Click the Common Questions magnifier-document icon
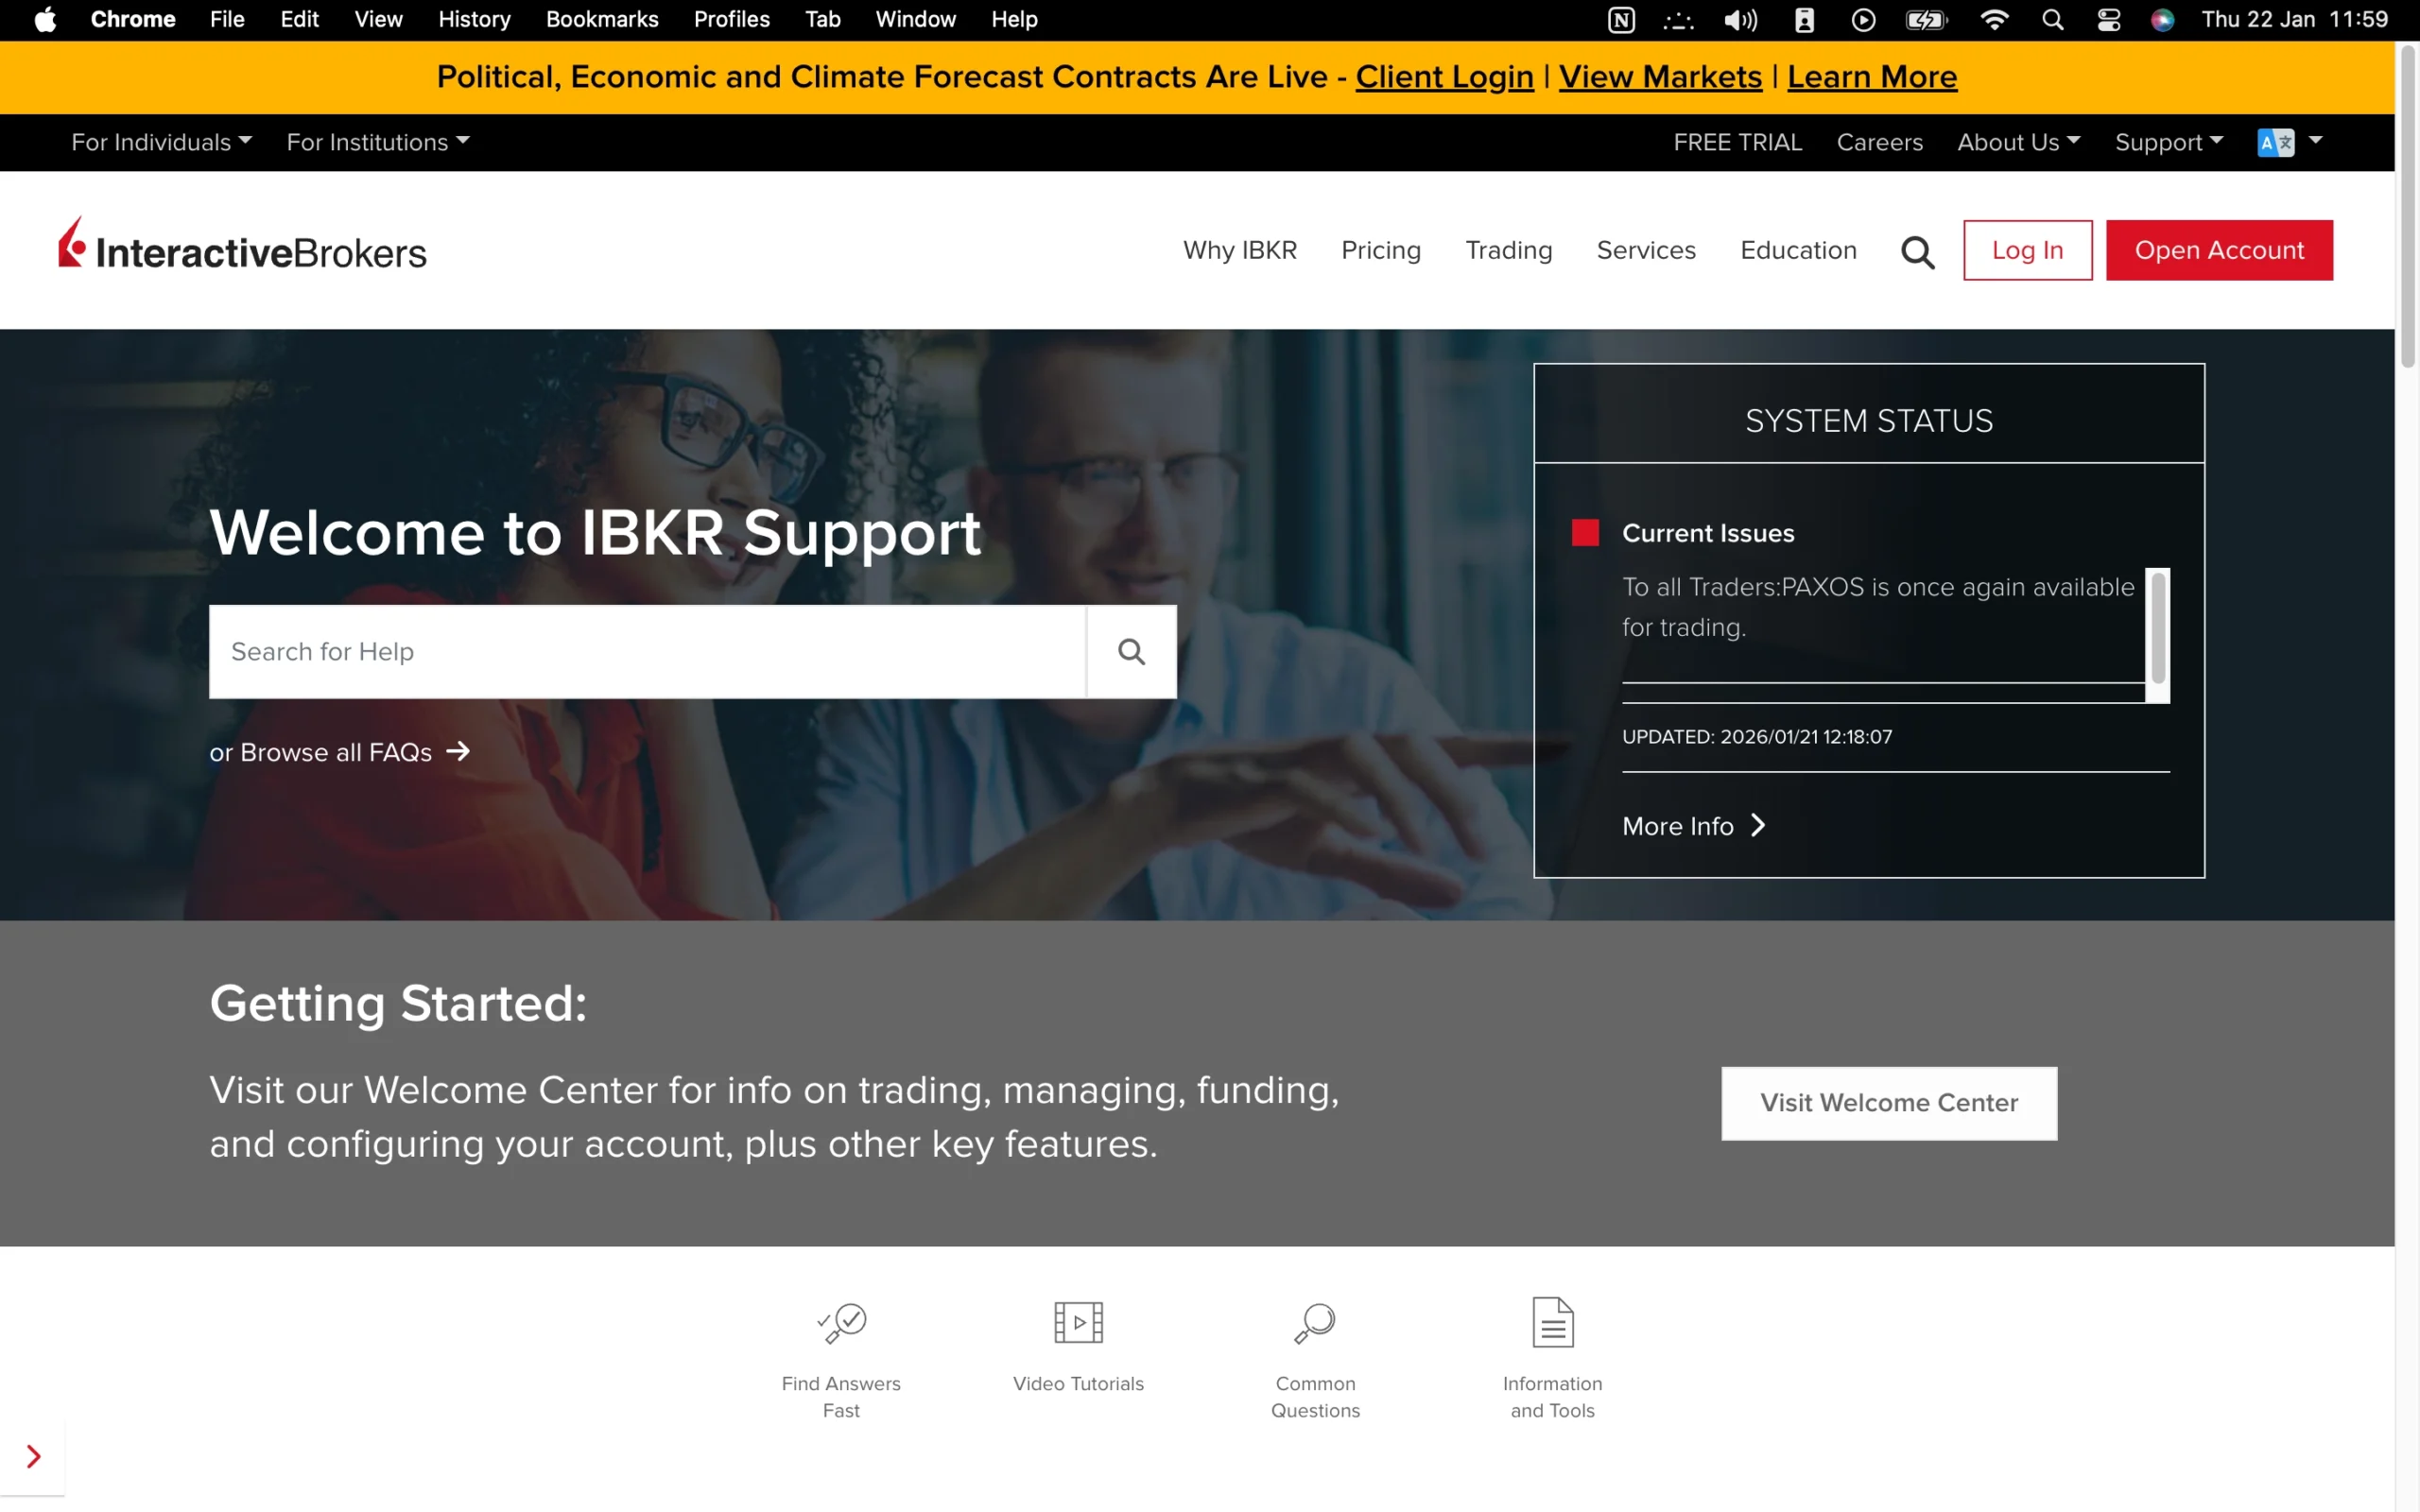This screenshot has height=1512, width=2420. pyautogui.click(x=1314, y=1322)
